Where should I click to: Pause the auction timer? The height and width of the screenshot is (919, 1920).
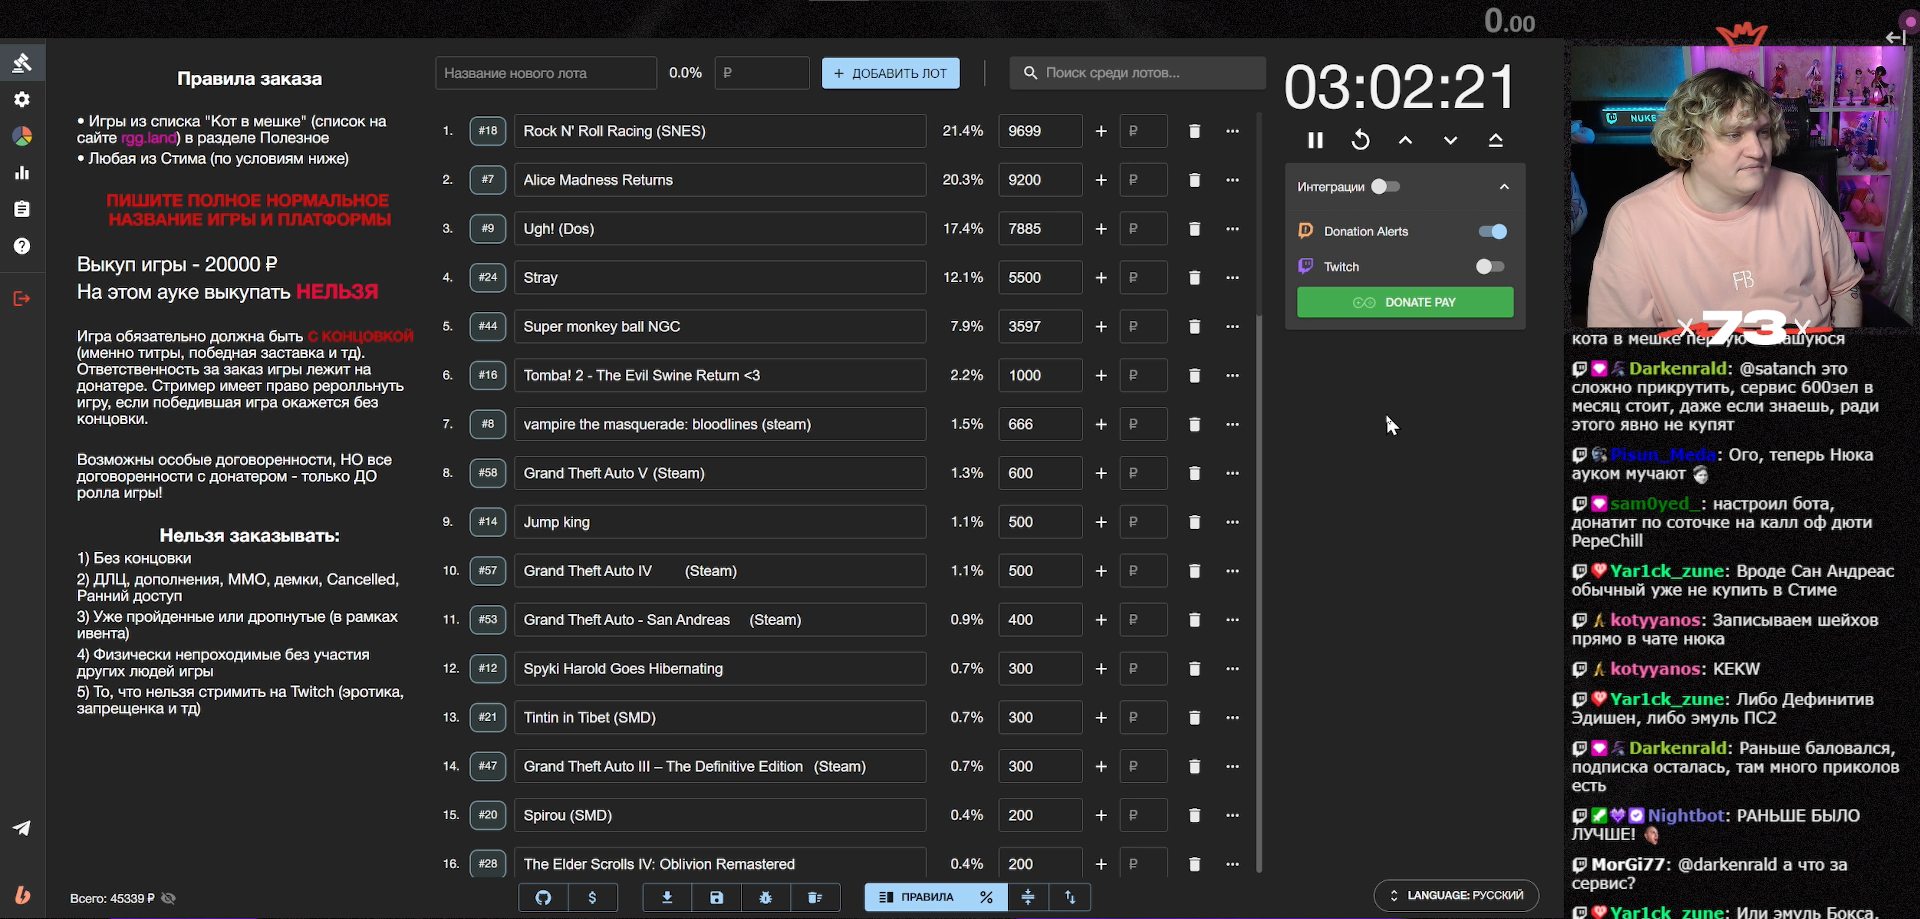pos(1315,141)
